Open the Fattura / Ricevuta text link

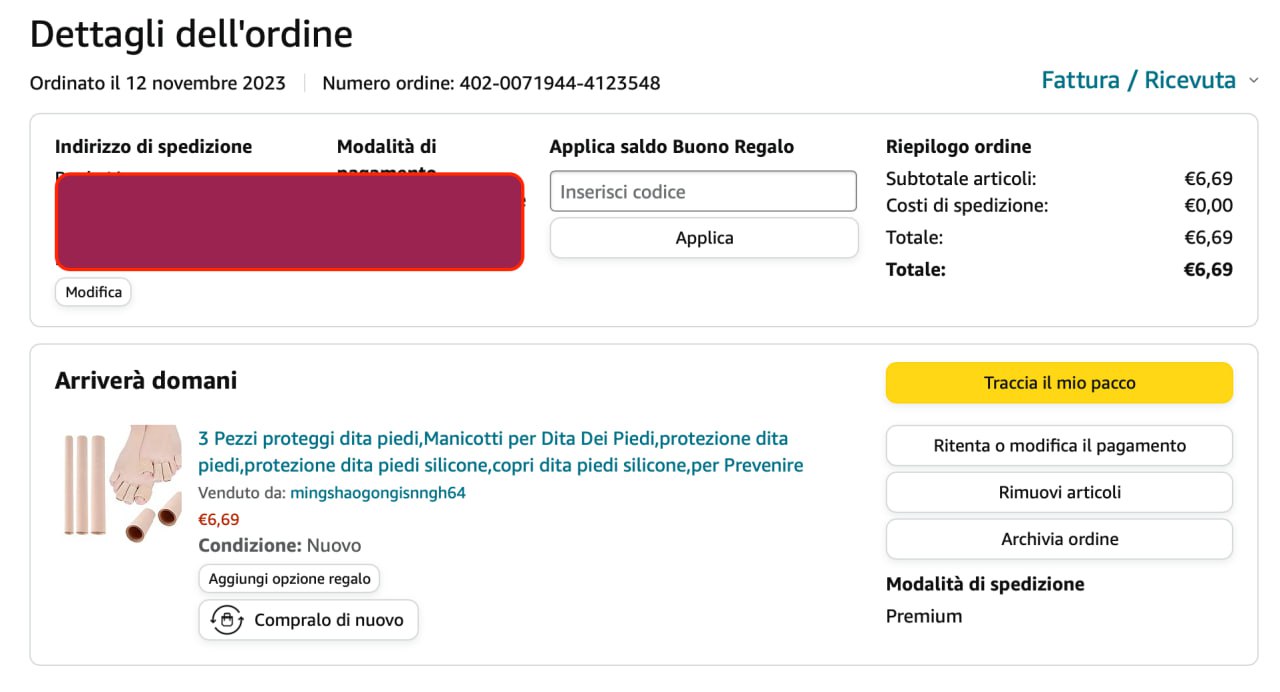(1138, 81)
